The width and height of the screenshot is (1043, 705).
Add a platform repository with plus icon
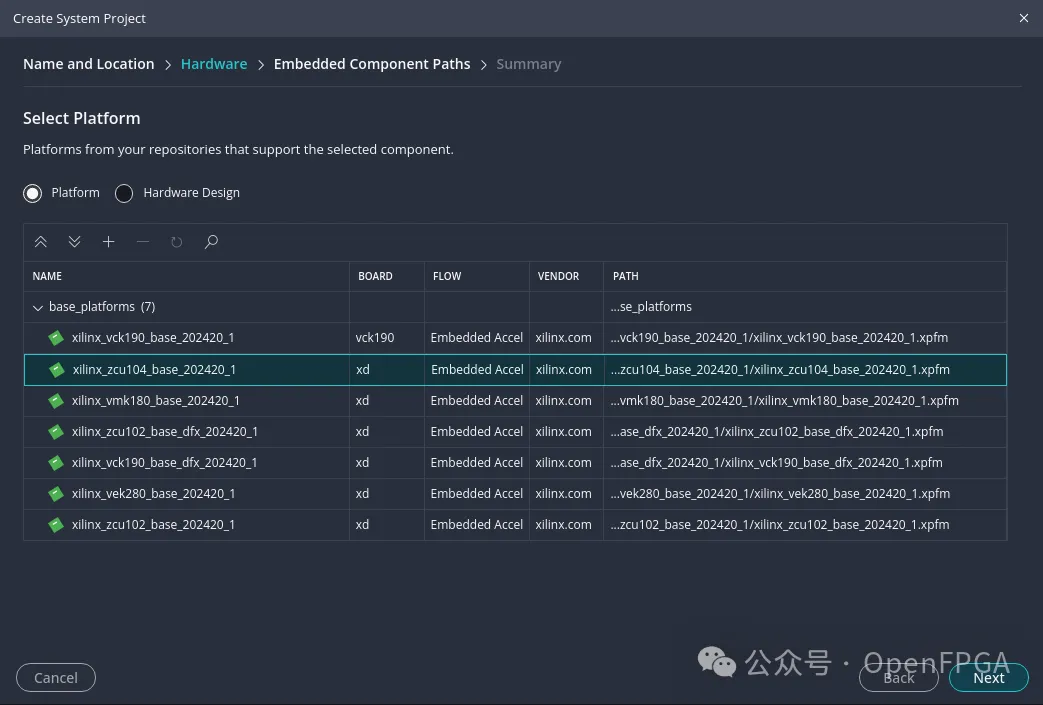(108, 241)
